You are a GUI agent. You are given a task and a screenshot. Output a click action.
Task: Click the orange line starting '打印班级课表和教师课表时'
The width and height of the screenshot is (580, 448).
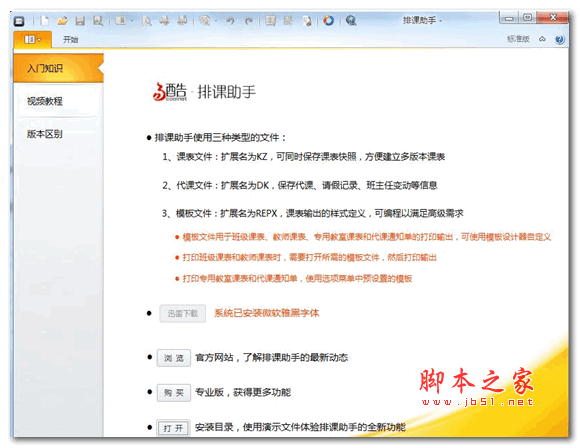(x=309, y=257)
